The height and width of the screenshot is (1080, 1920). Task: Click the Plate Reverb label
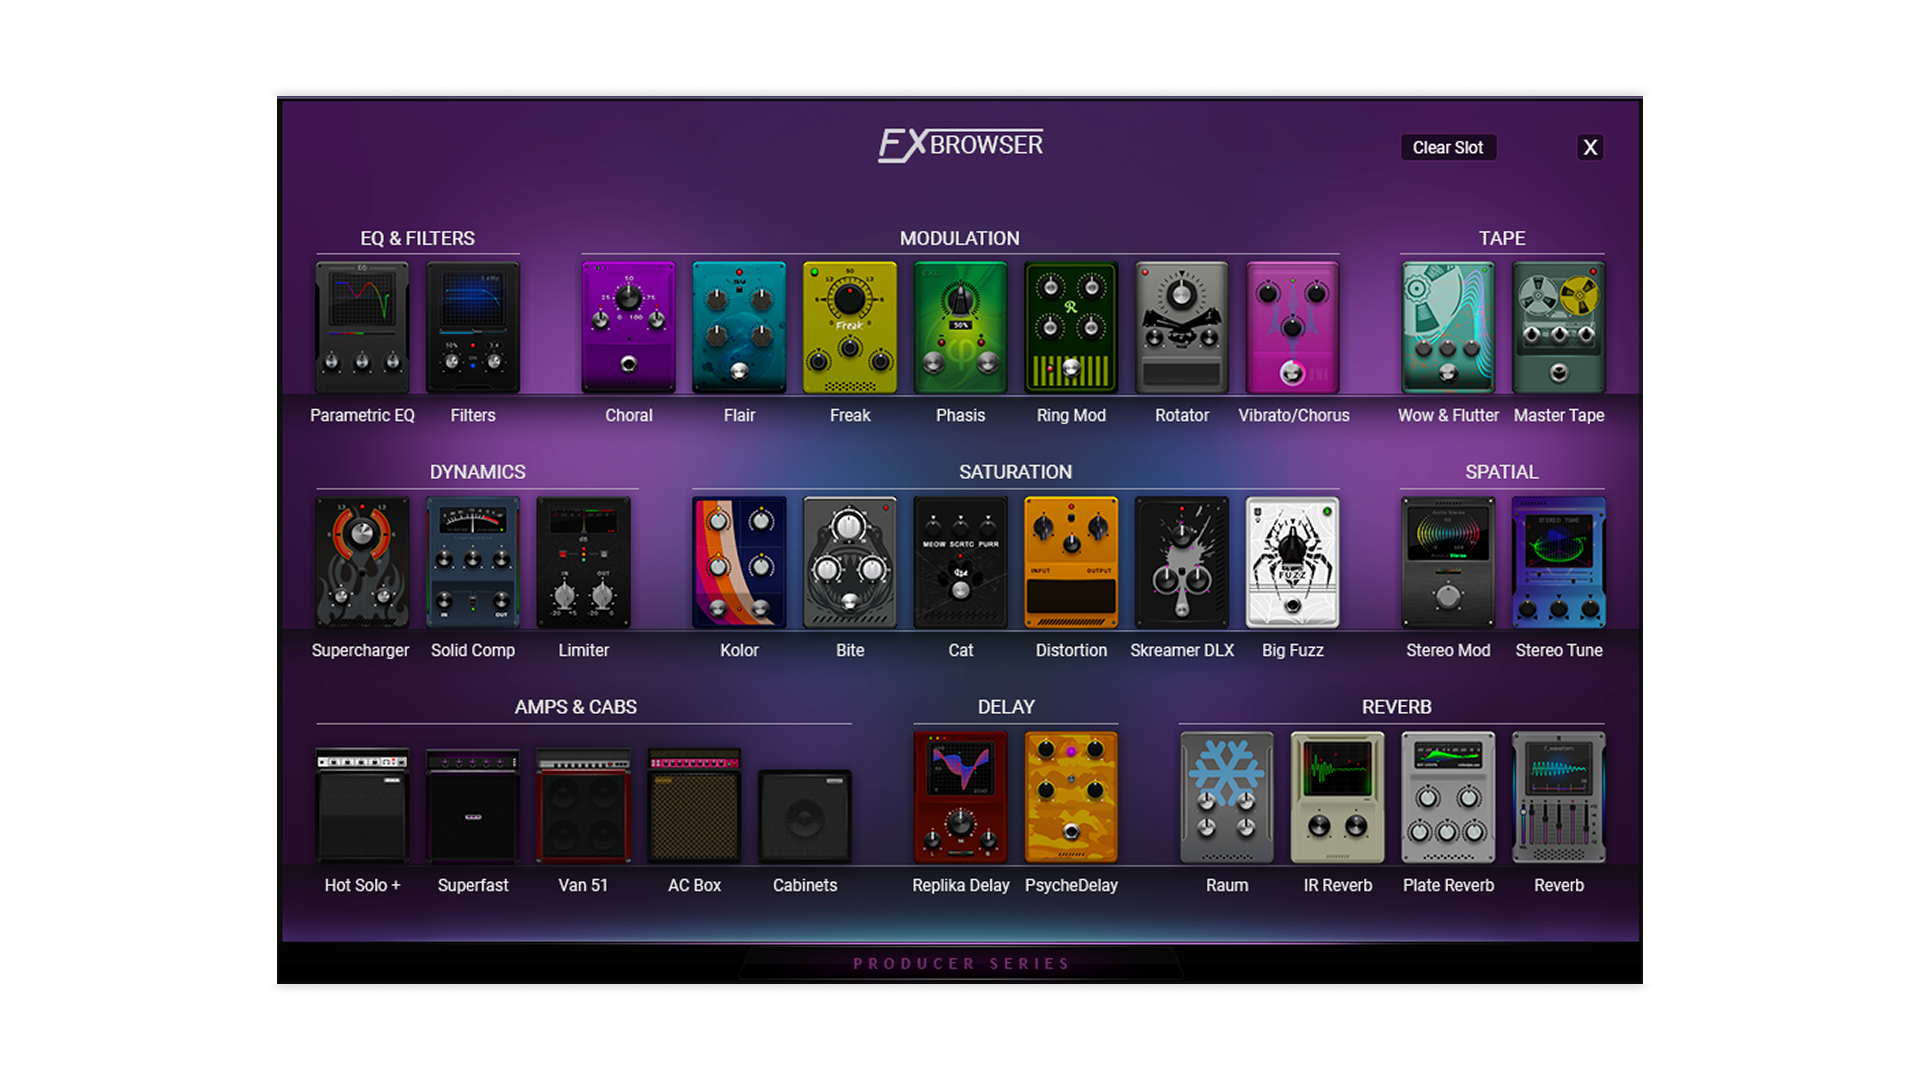1448,885
